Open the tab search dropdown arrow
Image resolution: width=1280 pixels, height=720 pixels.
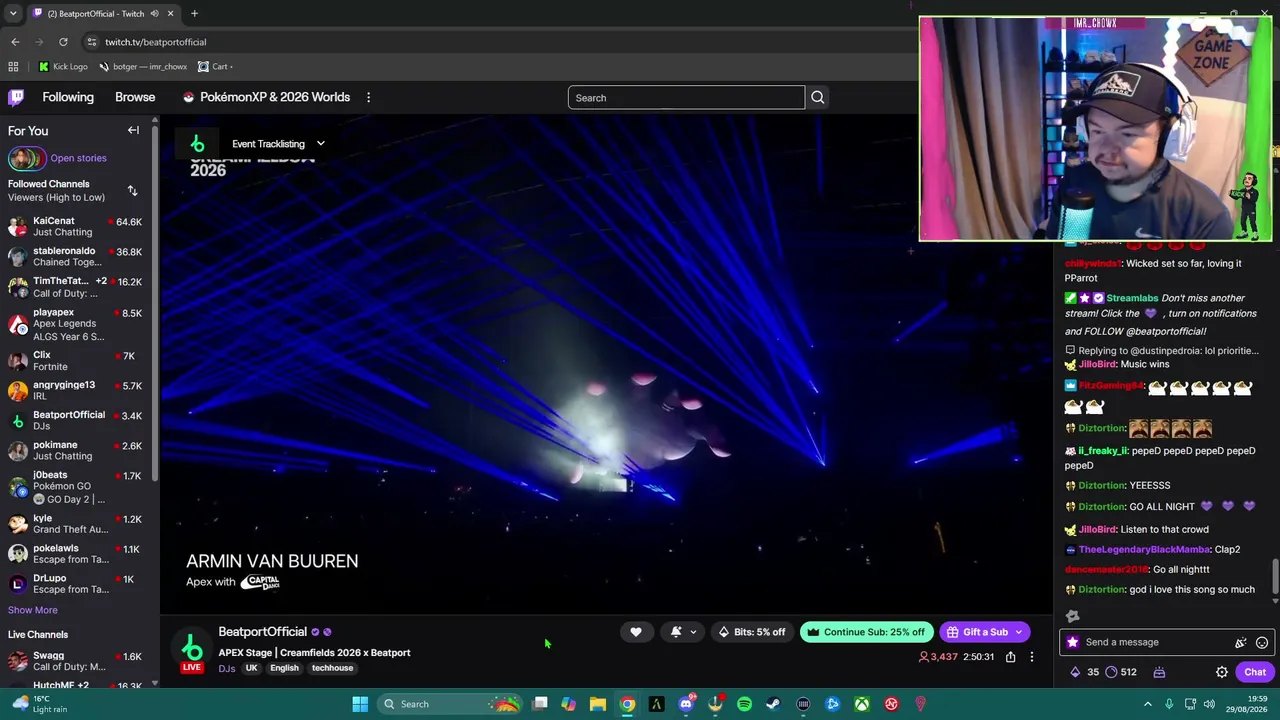[x=13, y=14]
